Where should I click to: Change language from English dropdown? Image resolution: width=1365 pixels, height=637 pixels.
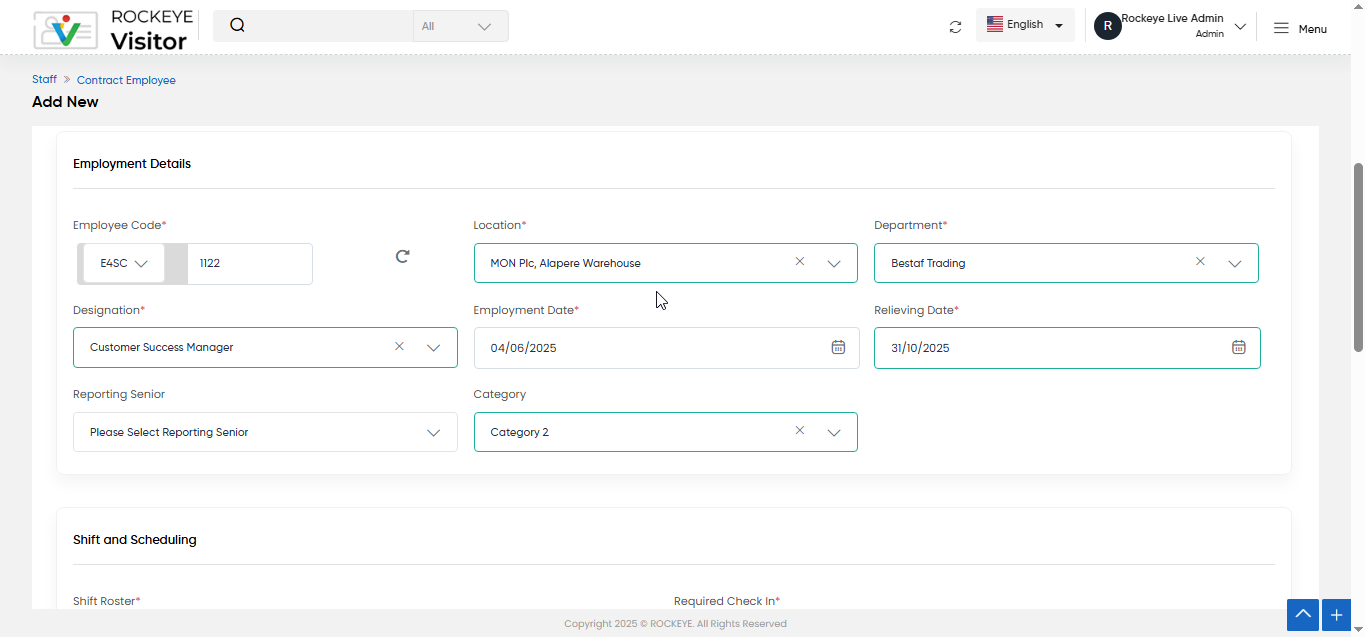point(1025,25)
